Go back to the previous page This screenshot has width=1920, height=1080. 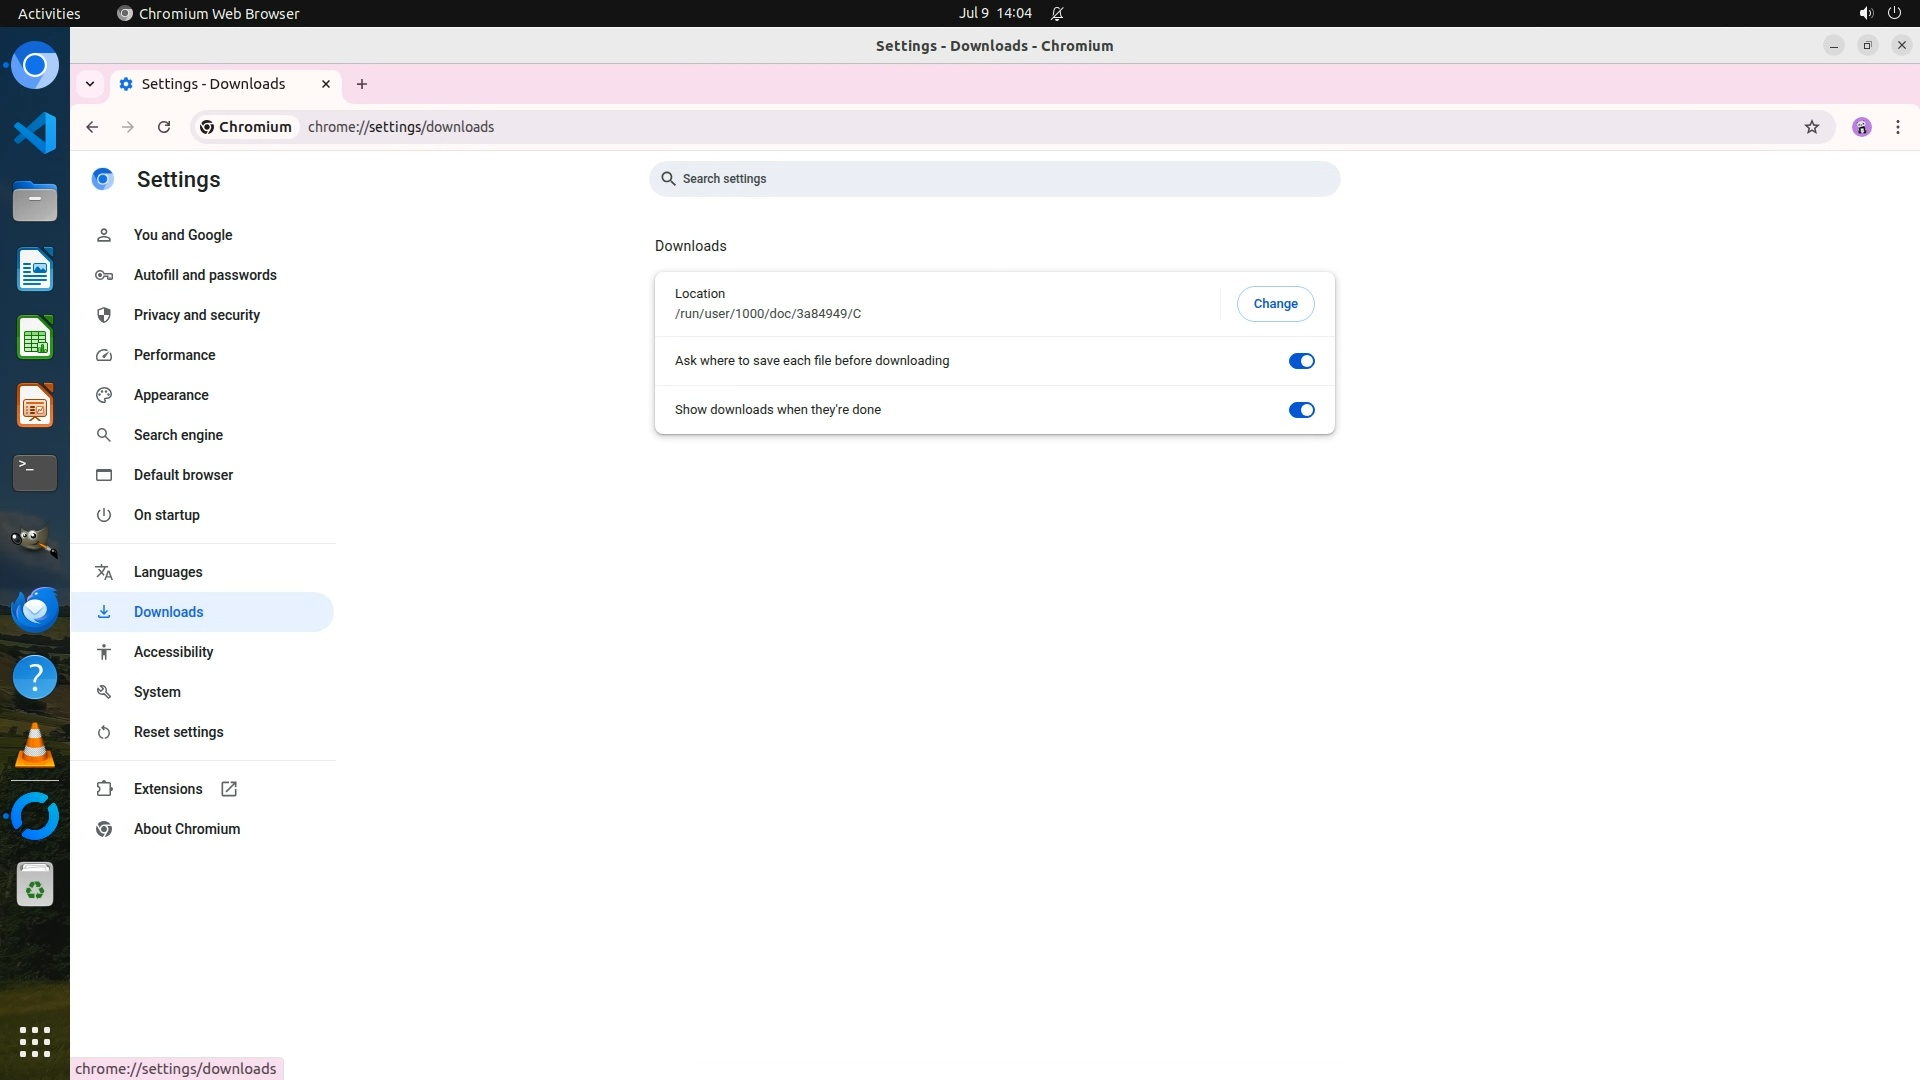[x=92, y=127]
